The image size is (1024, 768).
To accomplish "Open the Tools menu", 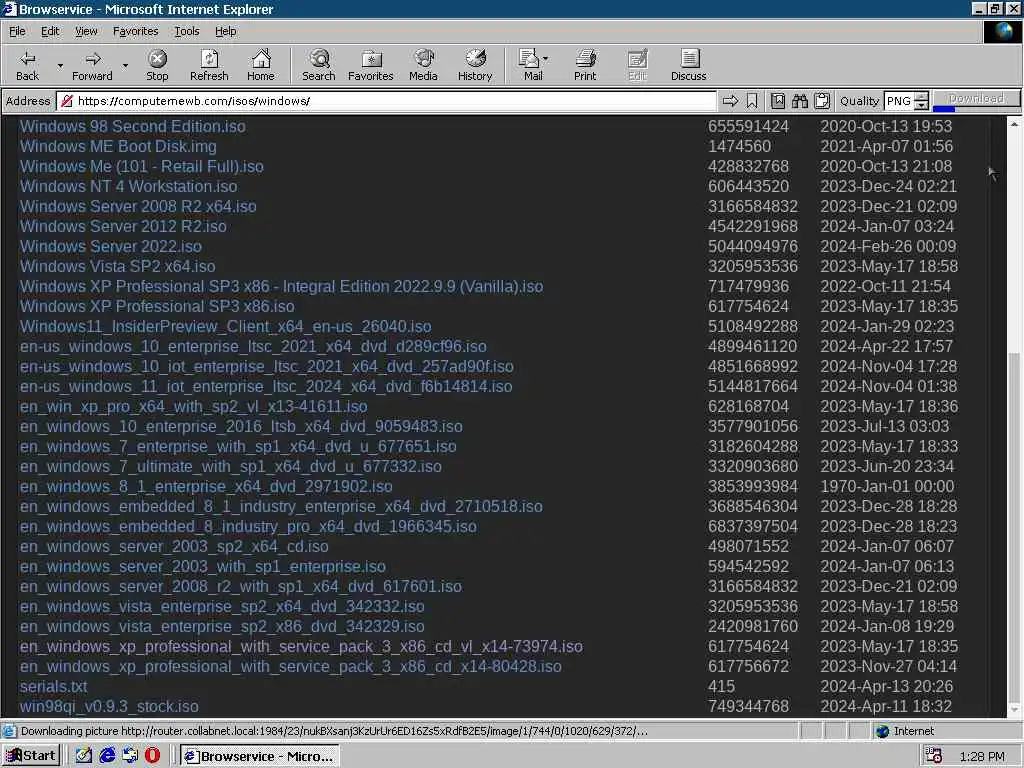I will (186, 31).
